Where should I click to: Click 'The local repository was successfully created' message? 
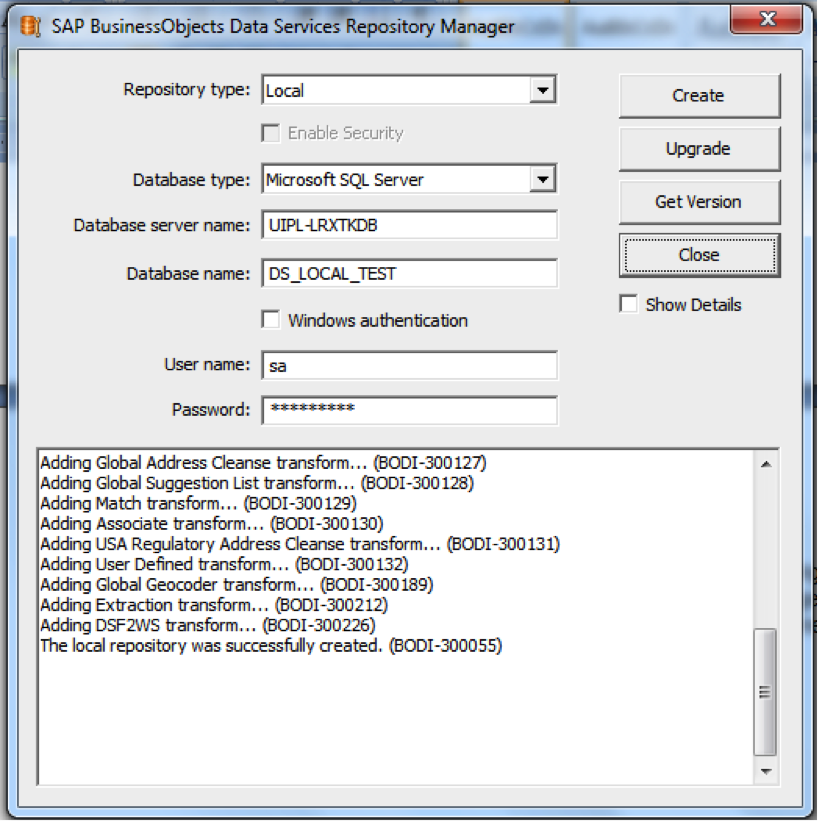pos(271,646)
